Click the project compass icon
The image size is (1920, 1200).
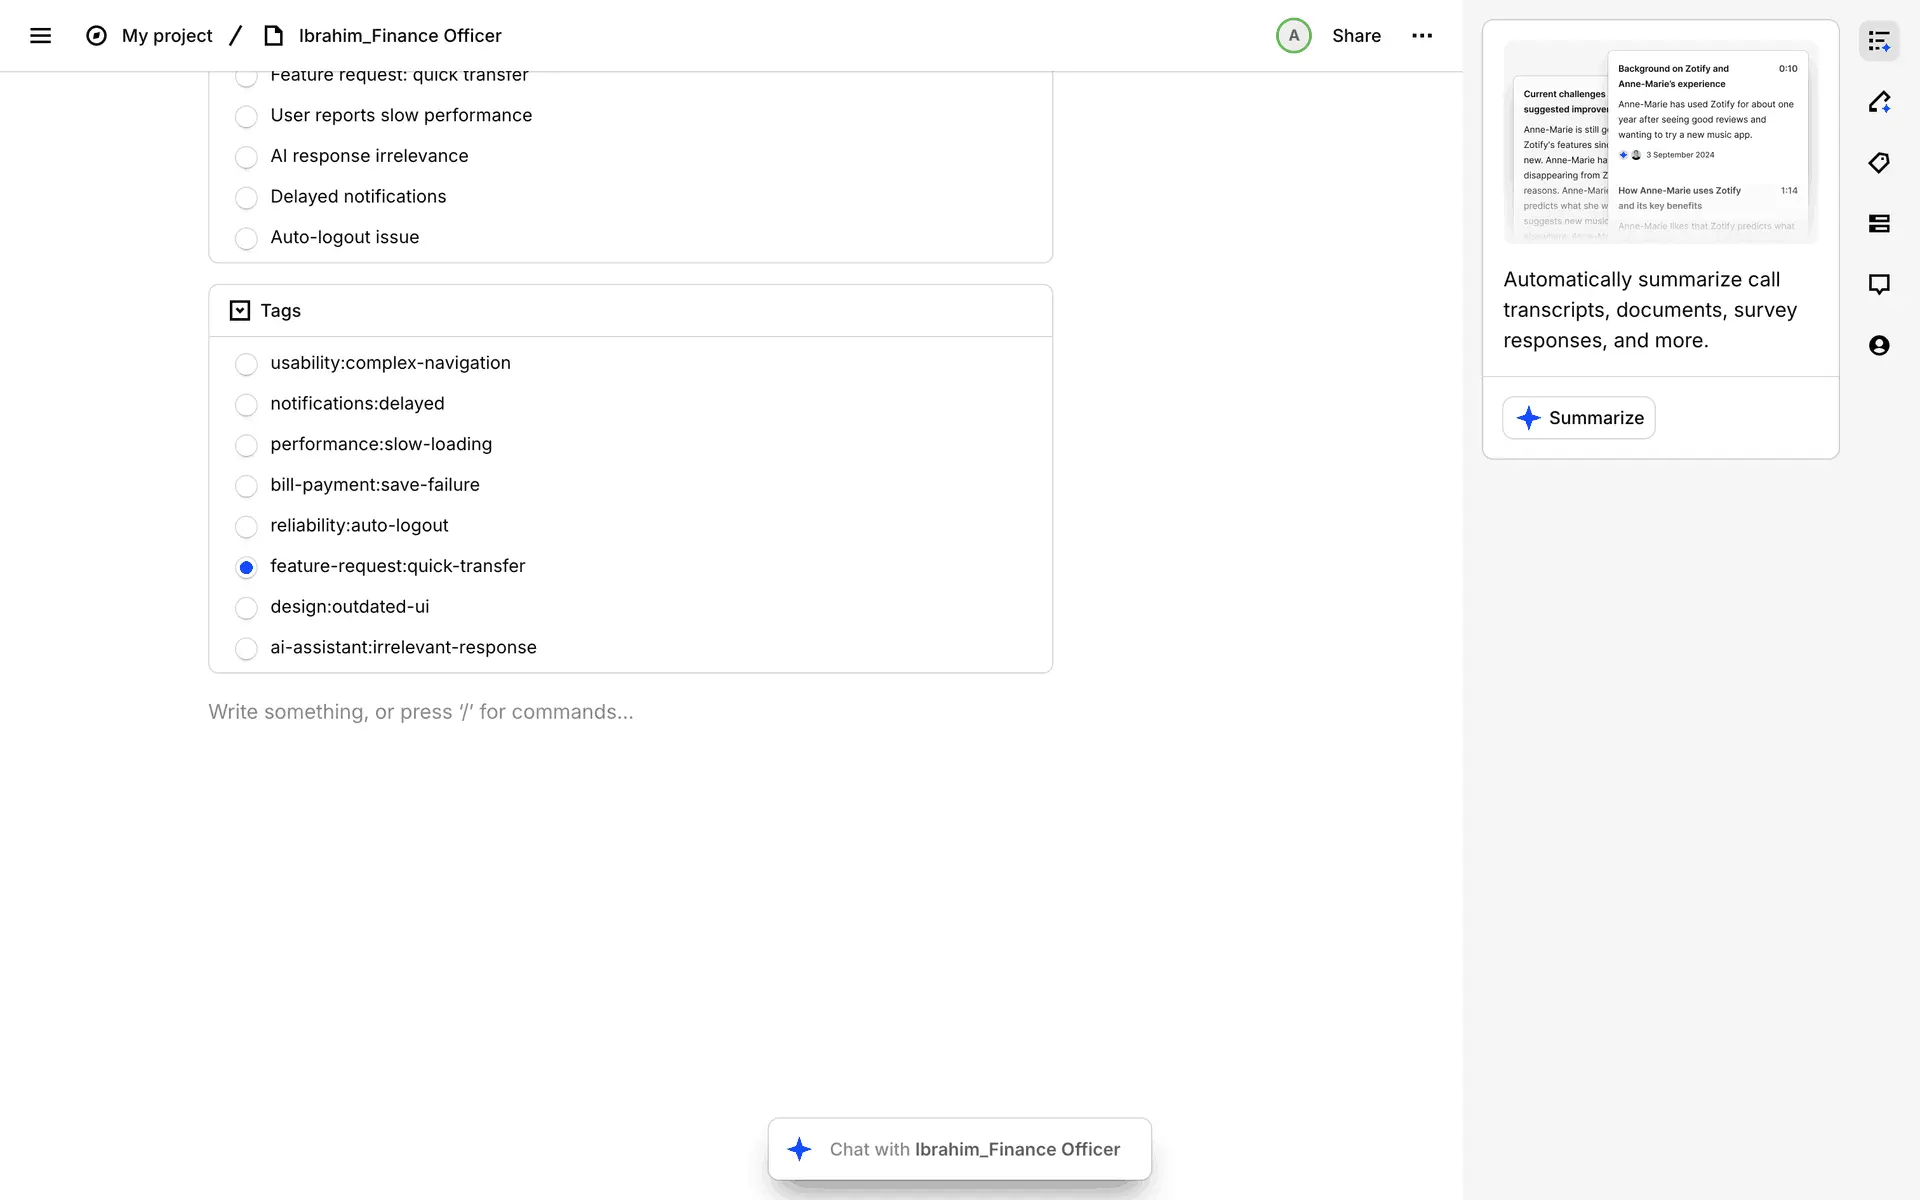[96, 36]
